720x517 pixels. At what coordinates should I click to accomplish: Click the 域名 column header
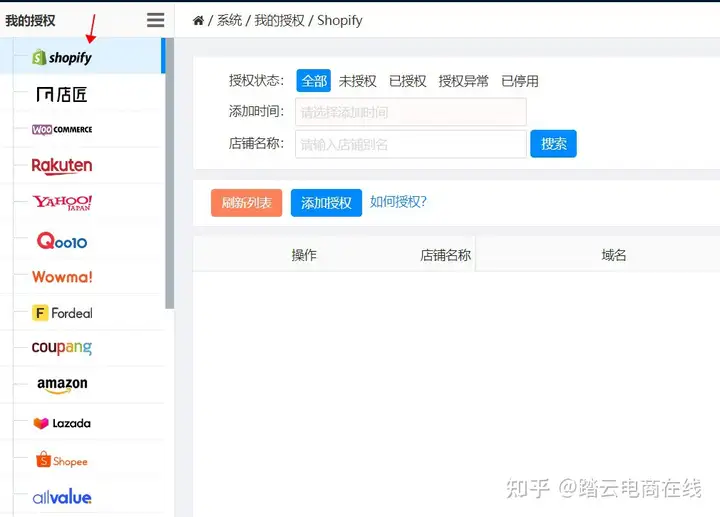[614, 255]
